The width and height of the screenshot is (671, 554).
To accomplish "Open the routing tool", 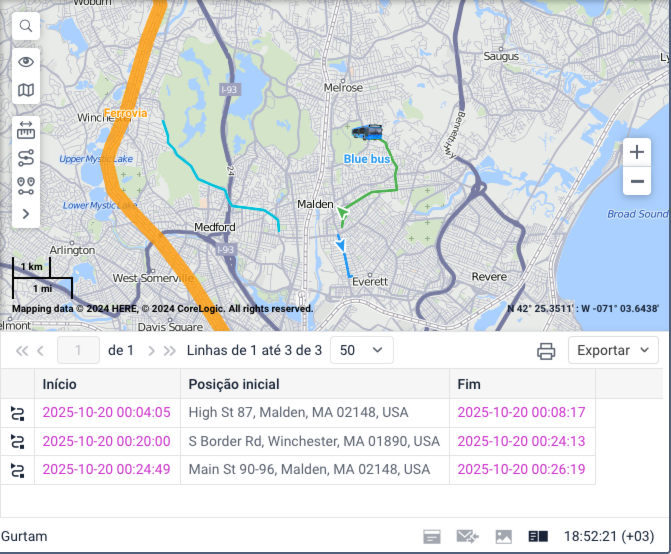I will (25, 157).
